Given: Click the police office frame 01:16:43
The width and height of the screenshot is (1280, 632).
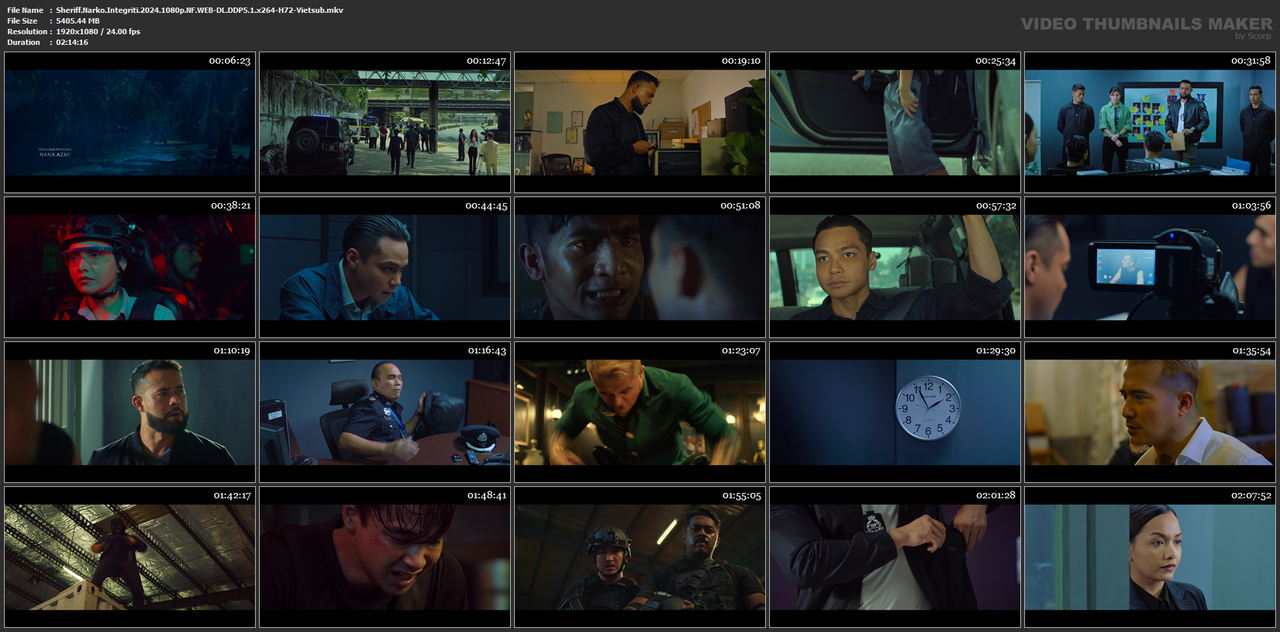Looking at the screenshot, I should point(385,413).
